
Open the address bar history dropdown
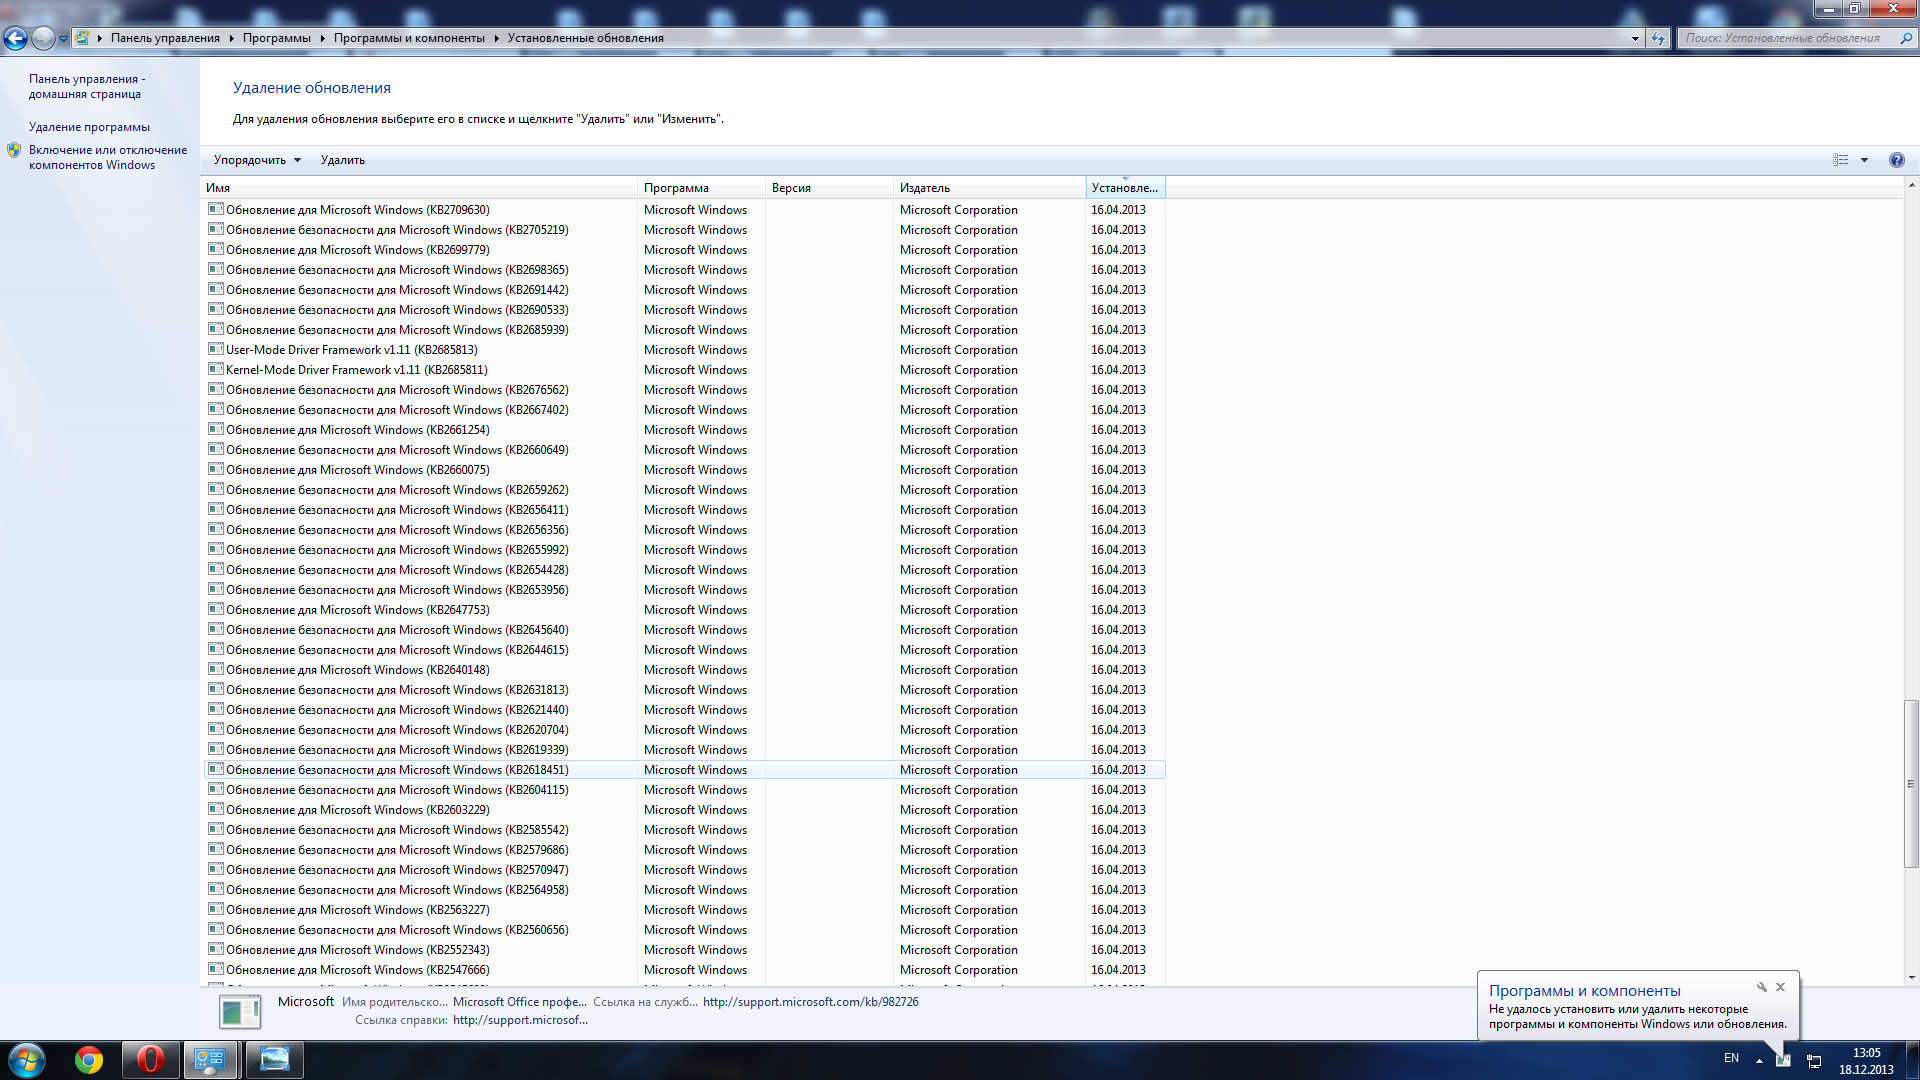click(1635, 38)
